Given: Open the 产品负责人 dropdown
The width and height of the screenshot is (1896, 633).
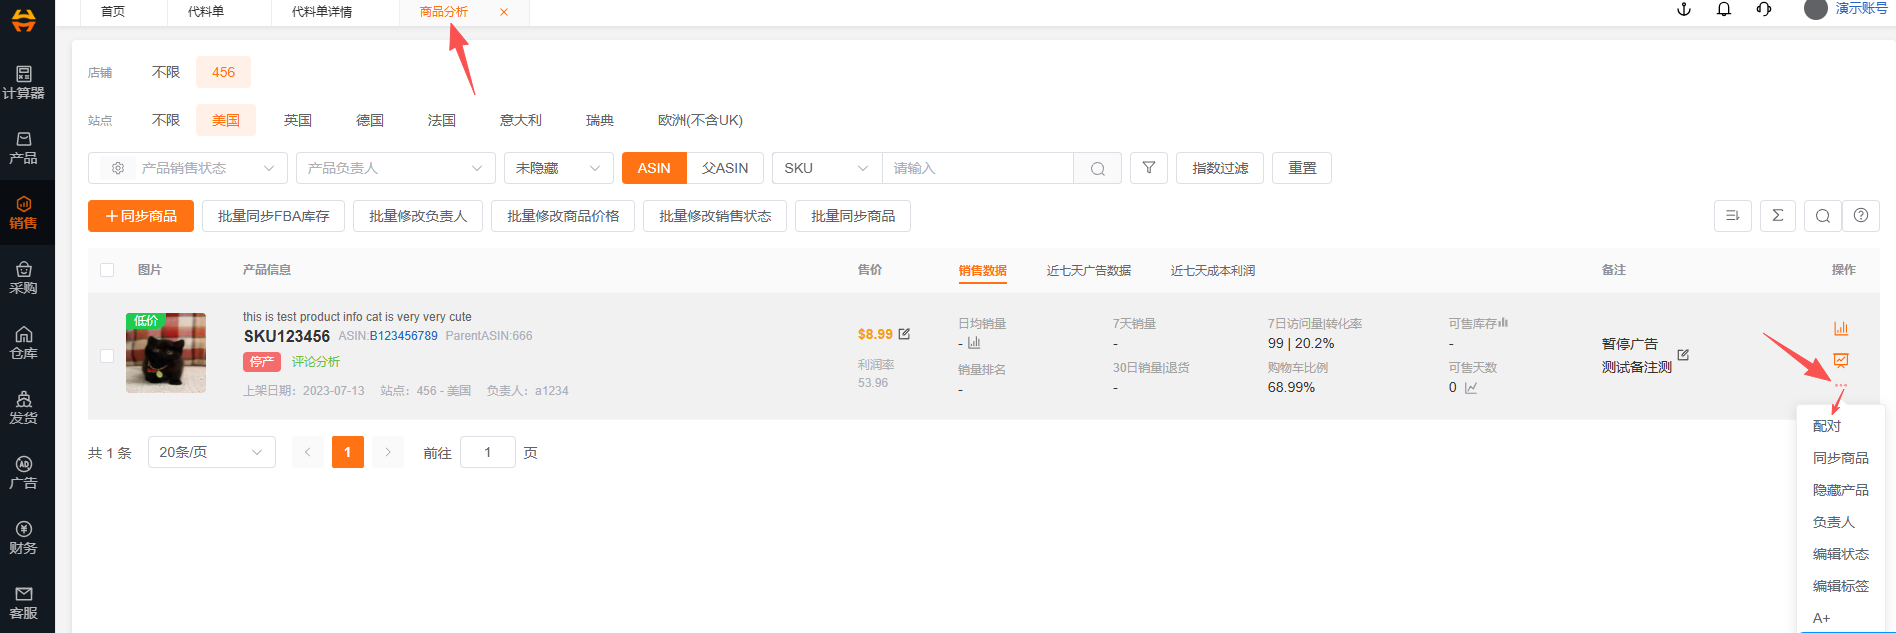Looking at the screenshot, I should (395, 168).
